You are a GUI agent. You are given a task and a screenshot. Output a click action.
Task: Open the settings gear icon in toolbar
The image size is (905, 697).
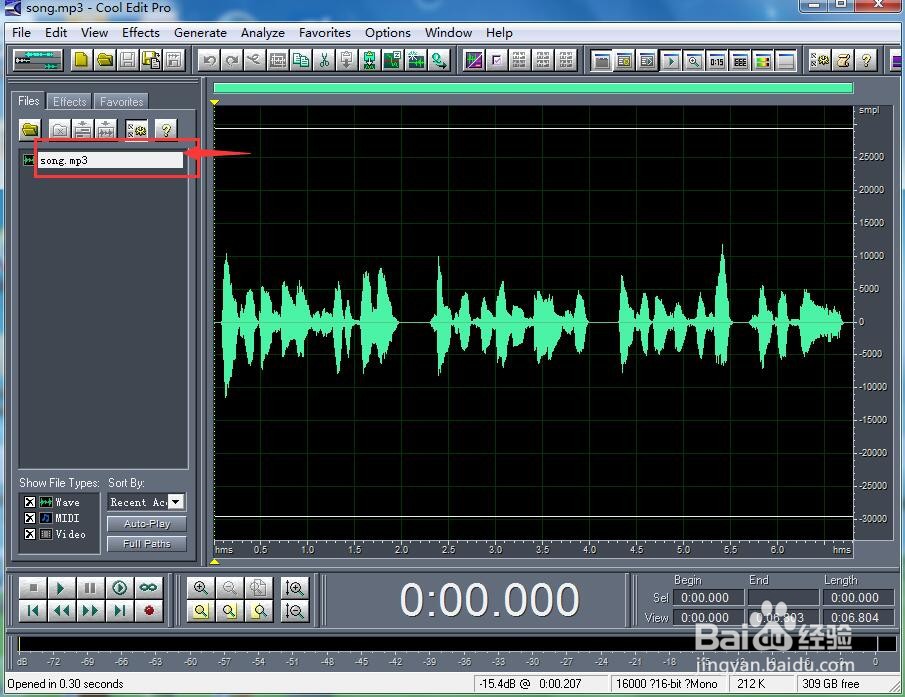[x=820, y=60]
